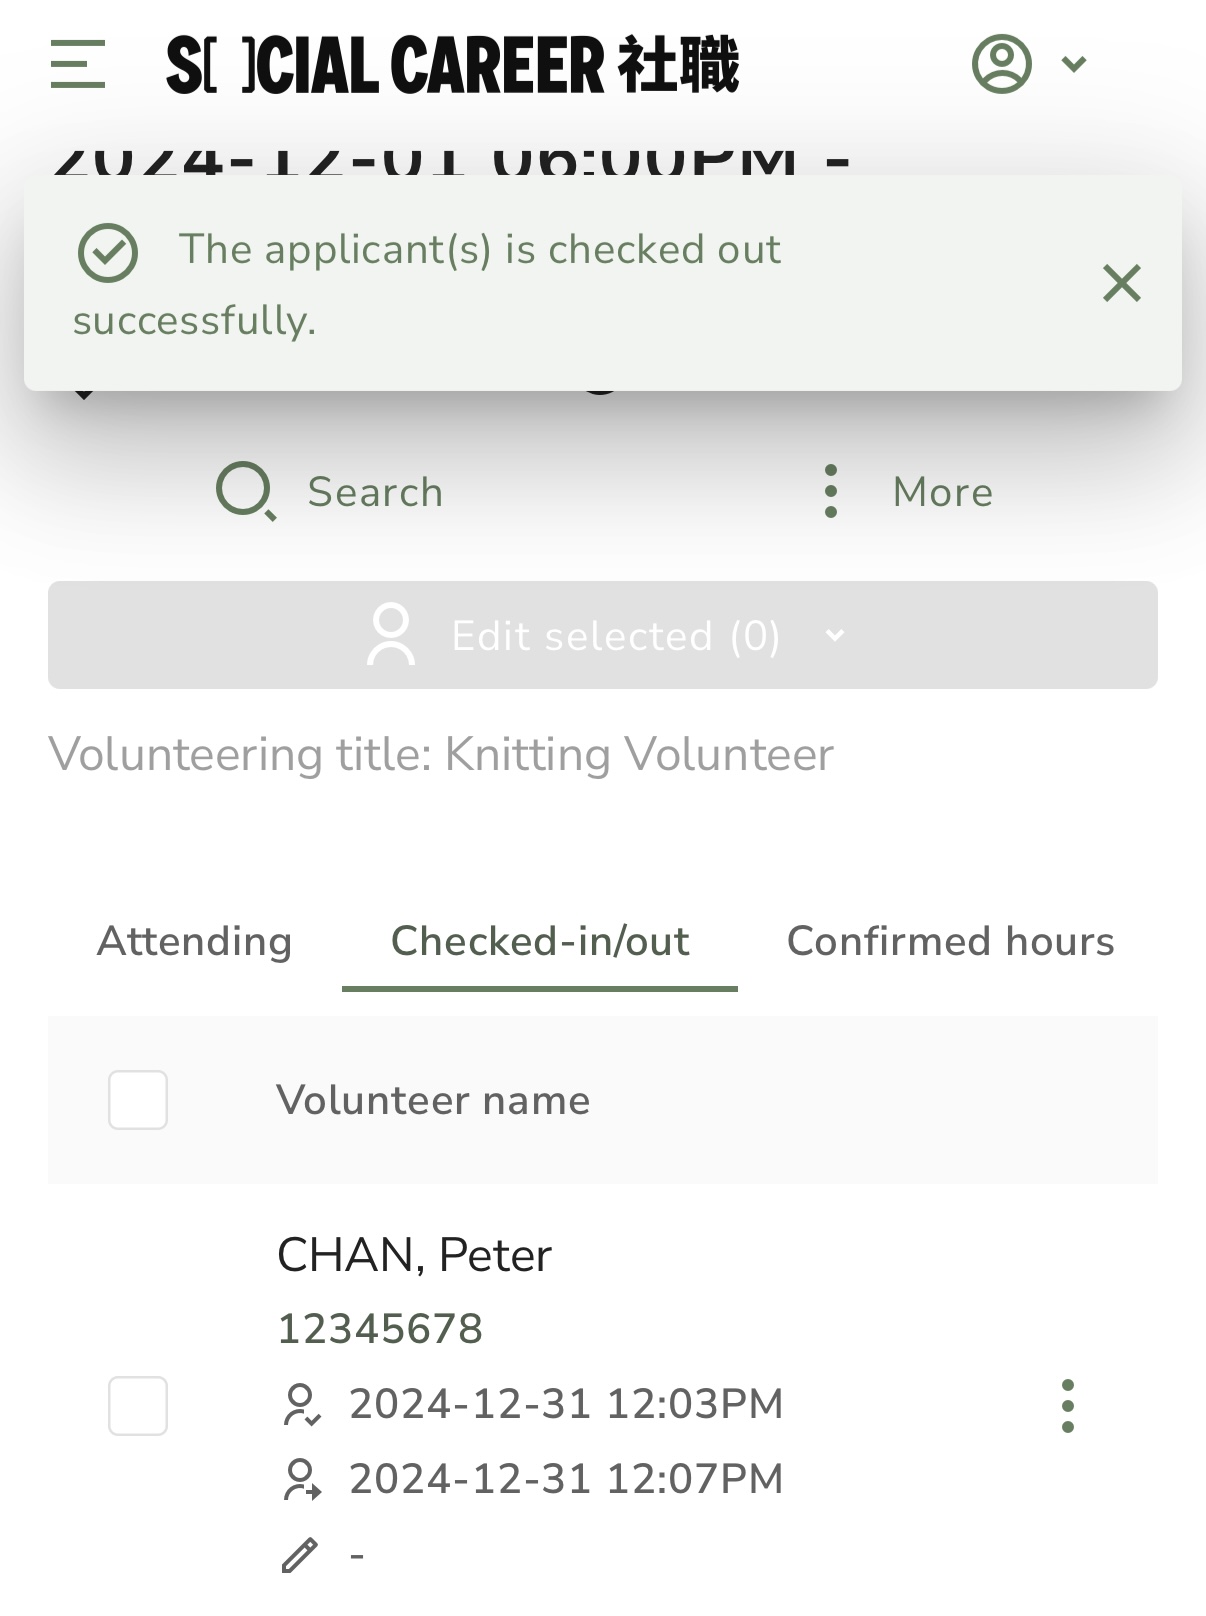Viewport: 1206px width, 1616px height.
Task: Click the More vertical dots icon
Action: (x=830, y=491)
